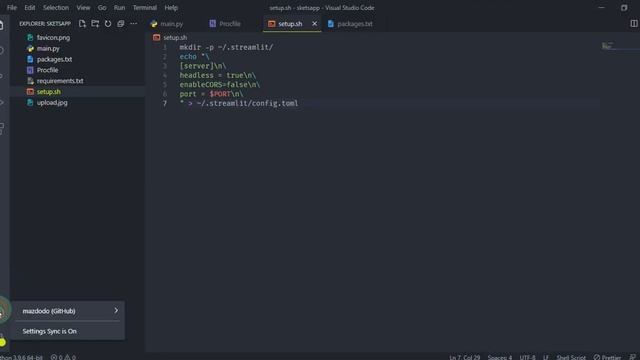The image size is (640, 360).
Task: Open the Go menu
Action: tap(102, 8)
